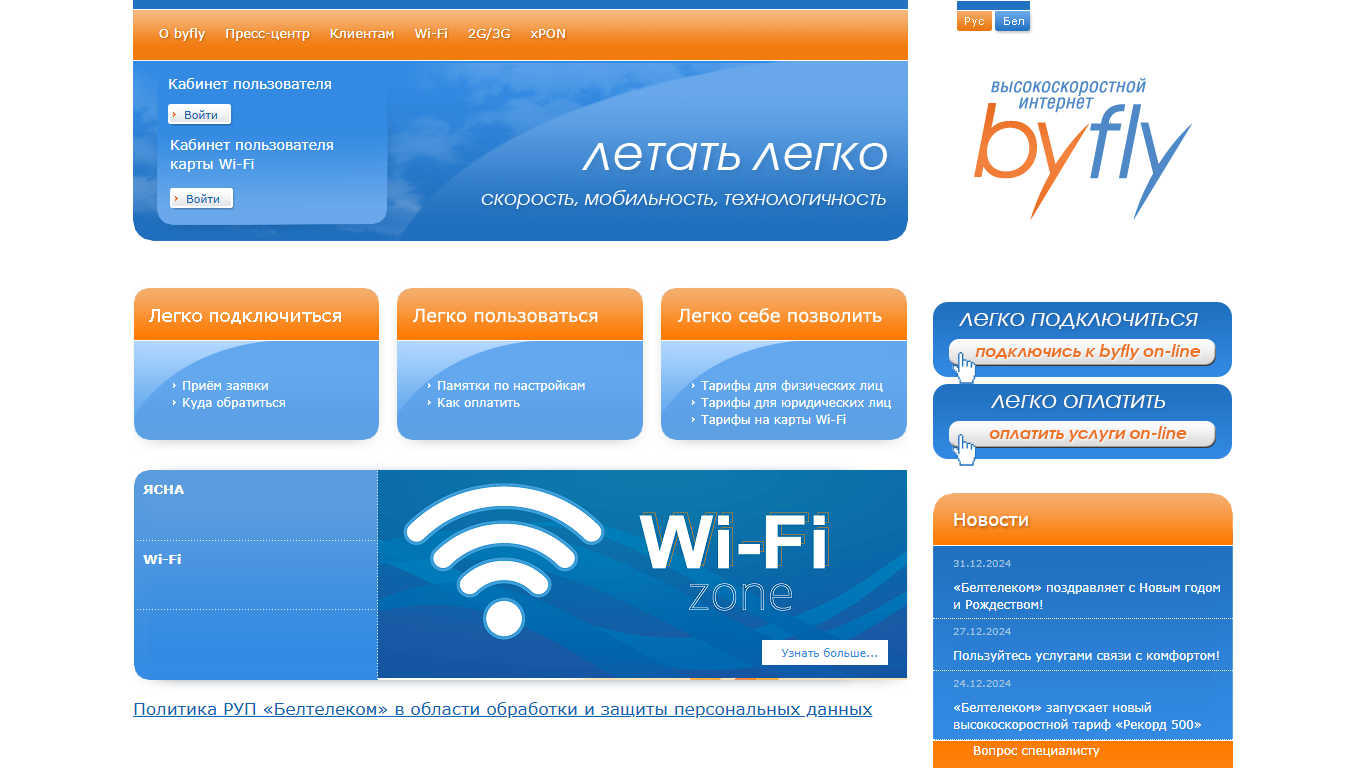Click the date 24.12.2024
The height and width of the screenshot is (768, 1366).
(982, 684)
